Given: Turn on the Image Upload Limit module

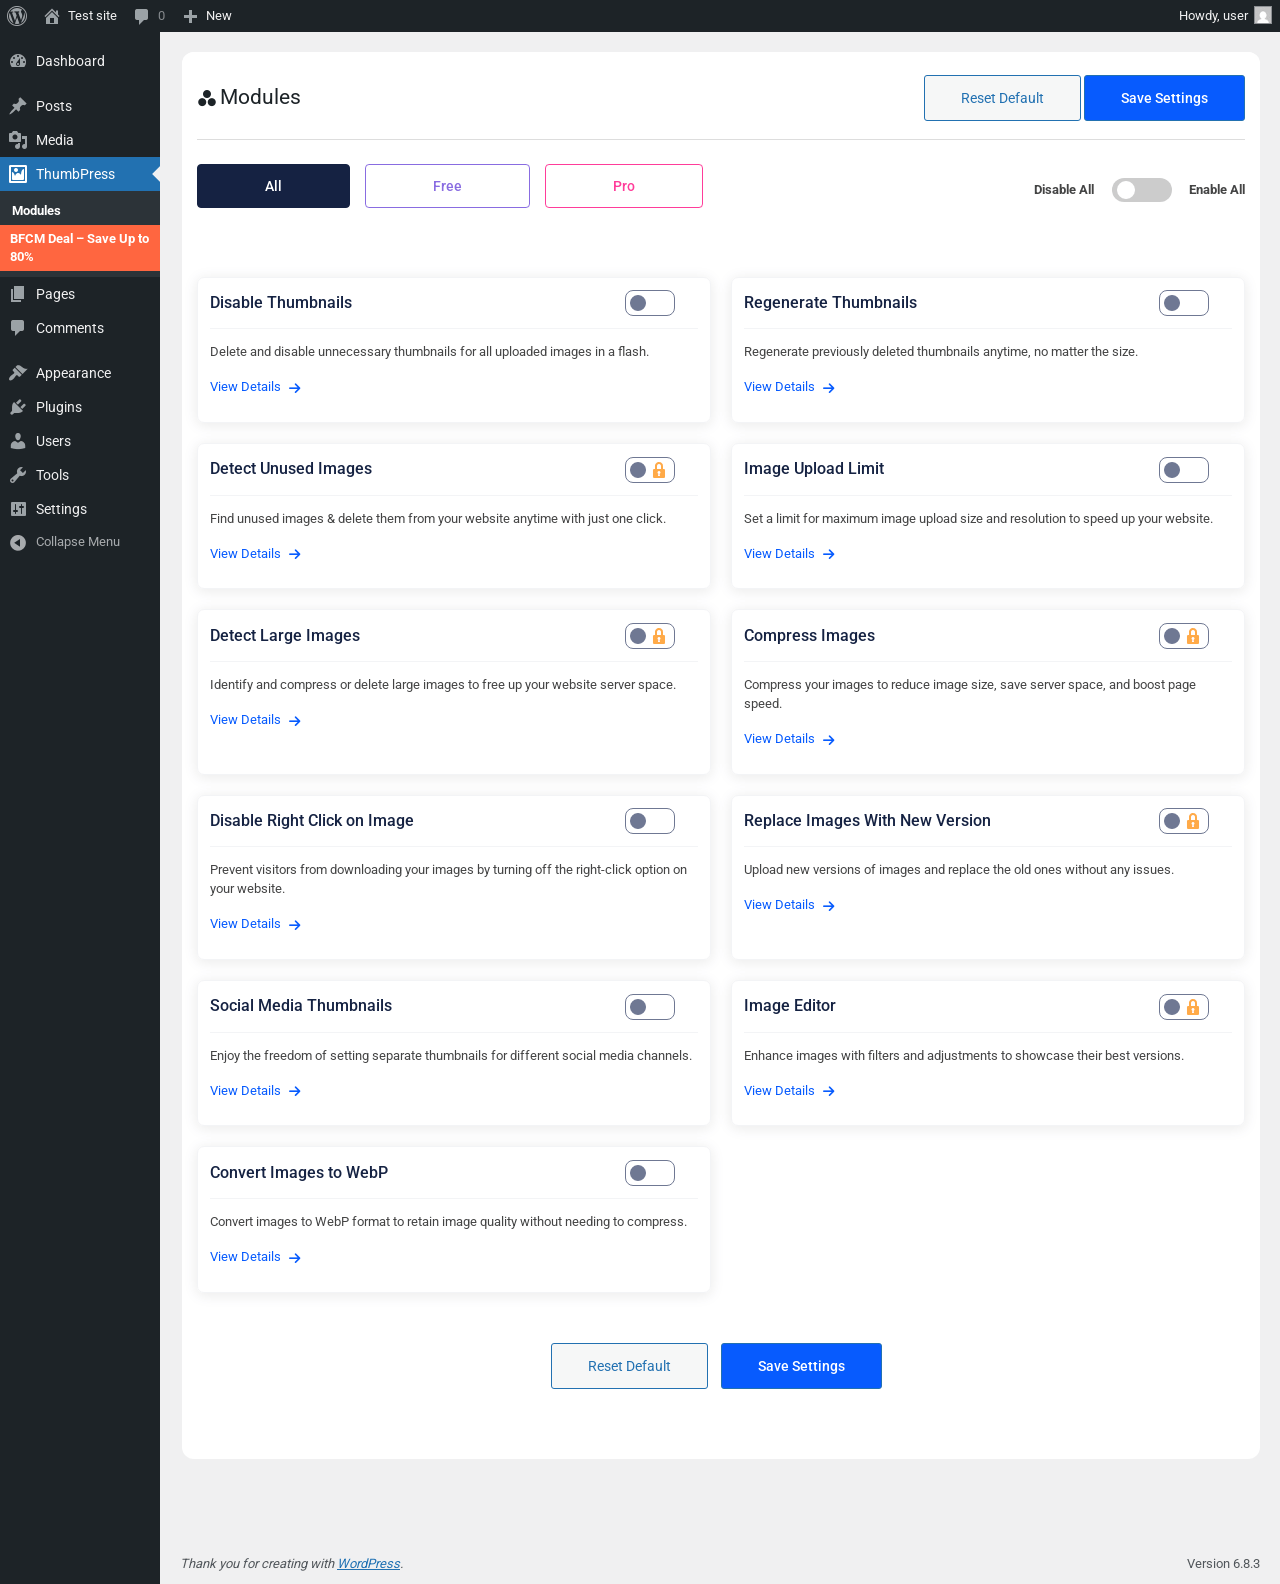Looking at the screenshot, I should pos(1184,470).
